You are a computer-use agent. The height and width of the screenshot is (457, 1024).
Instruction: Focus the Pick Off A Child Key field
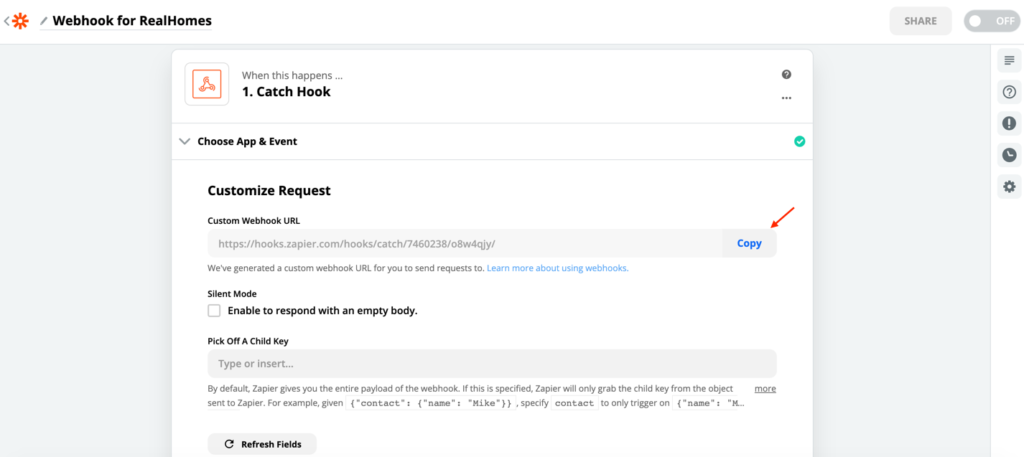coord(492,364)
